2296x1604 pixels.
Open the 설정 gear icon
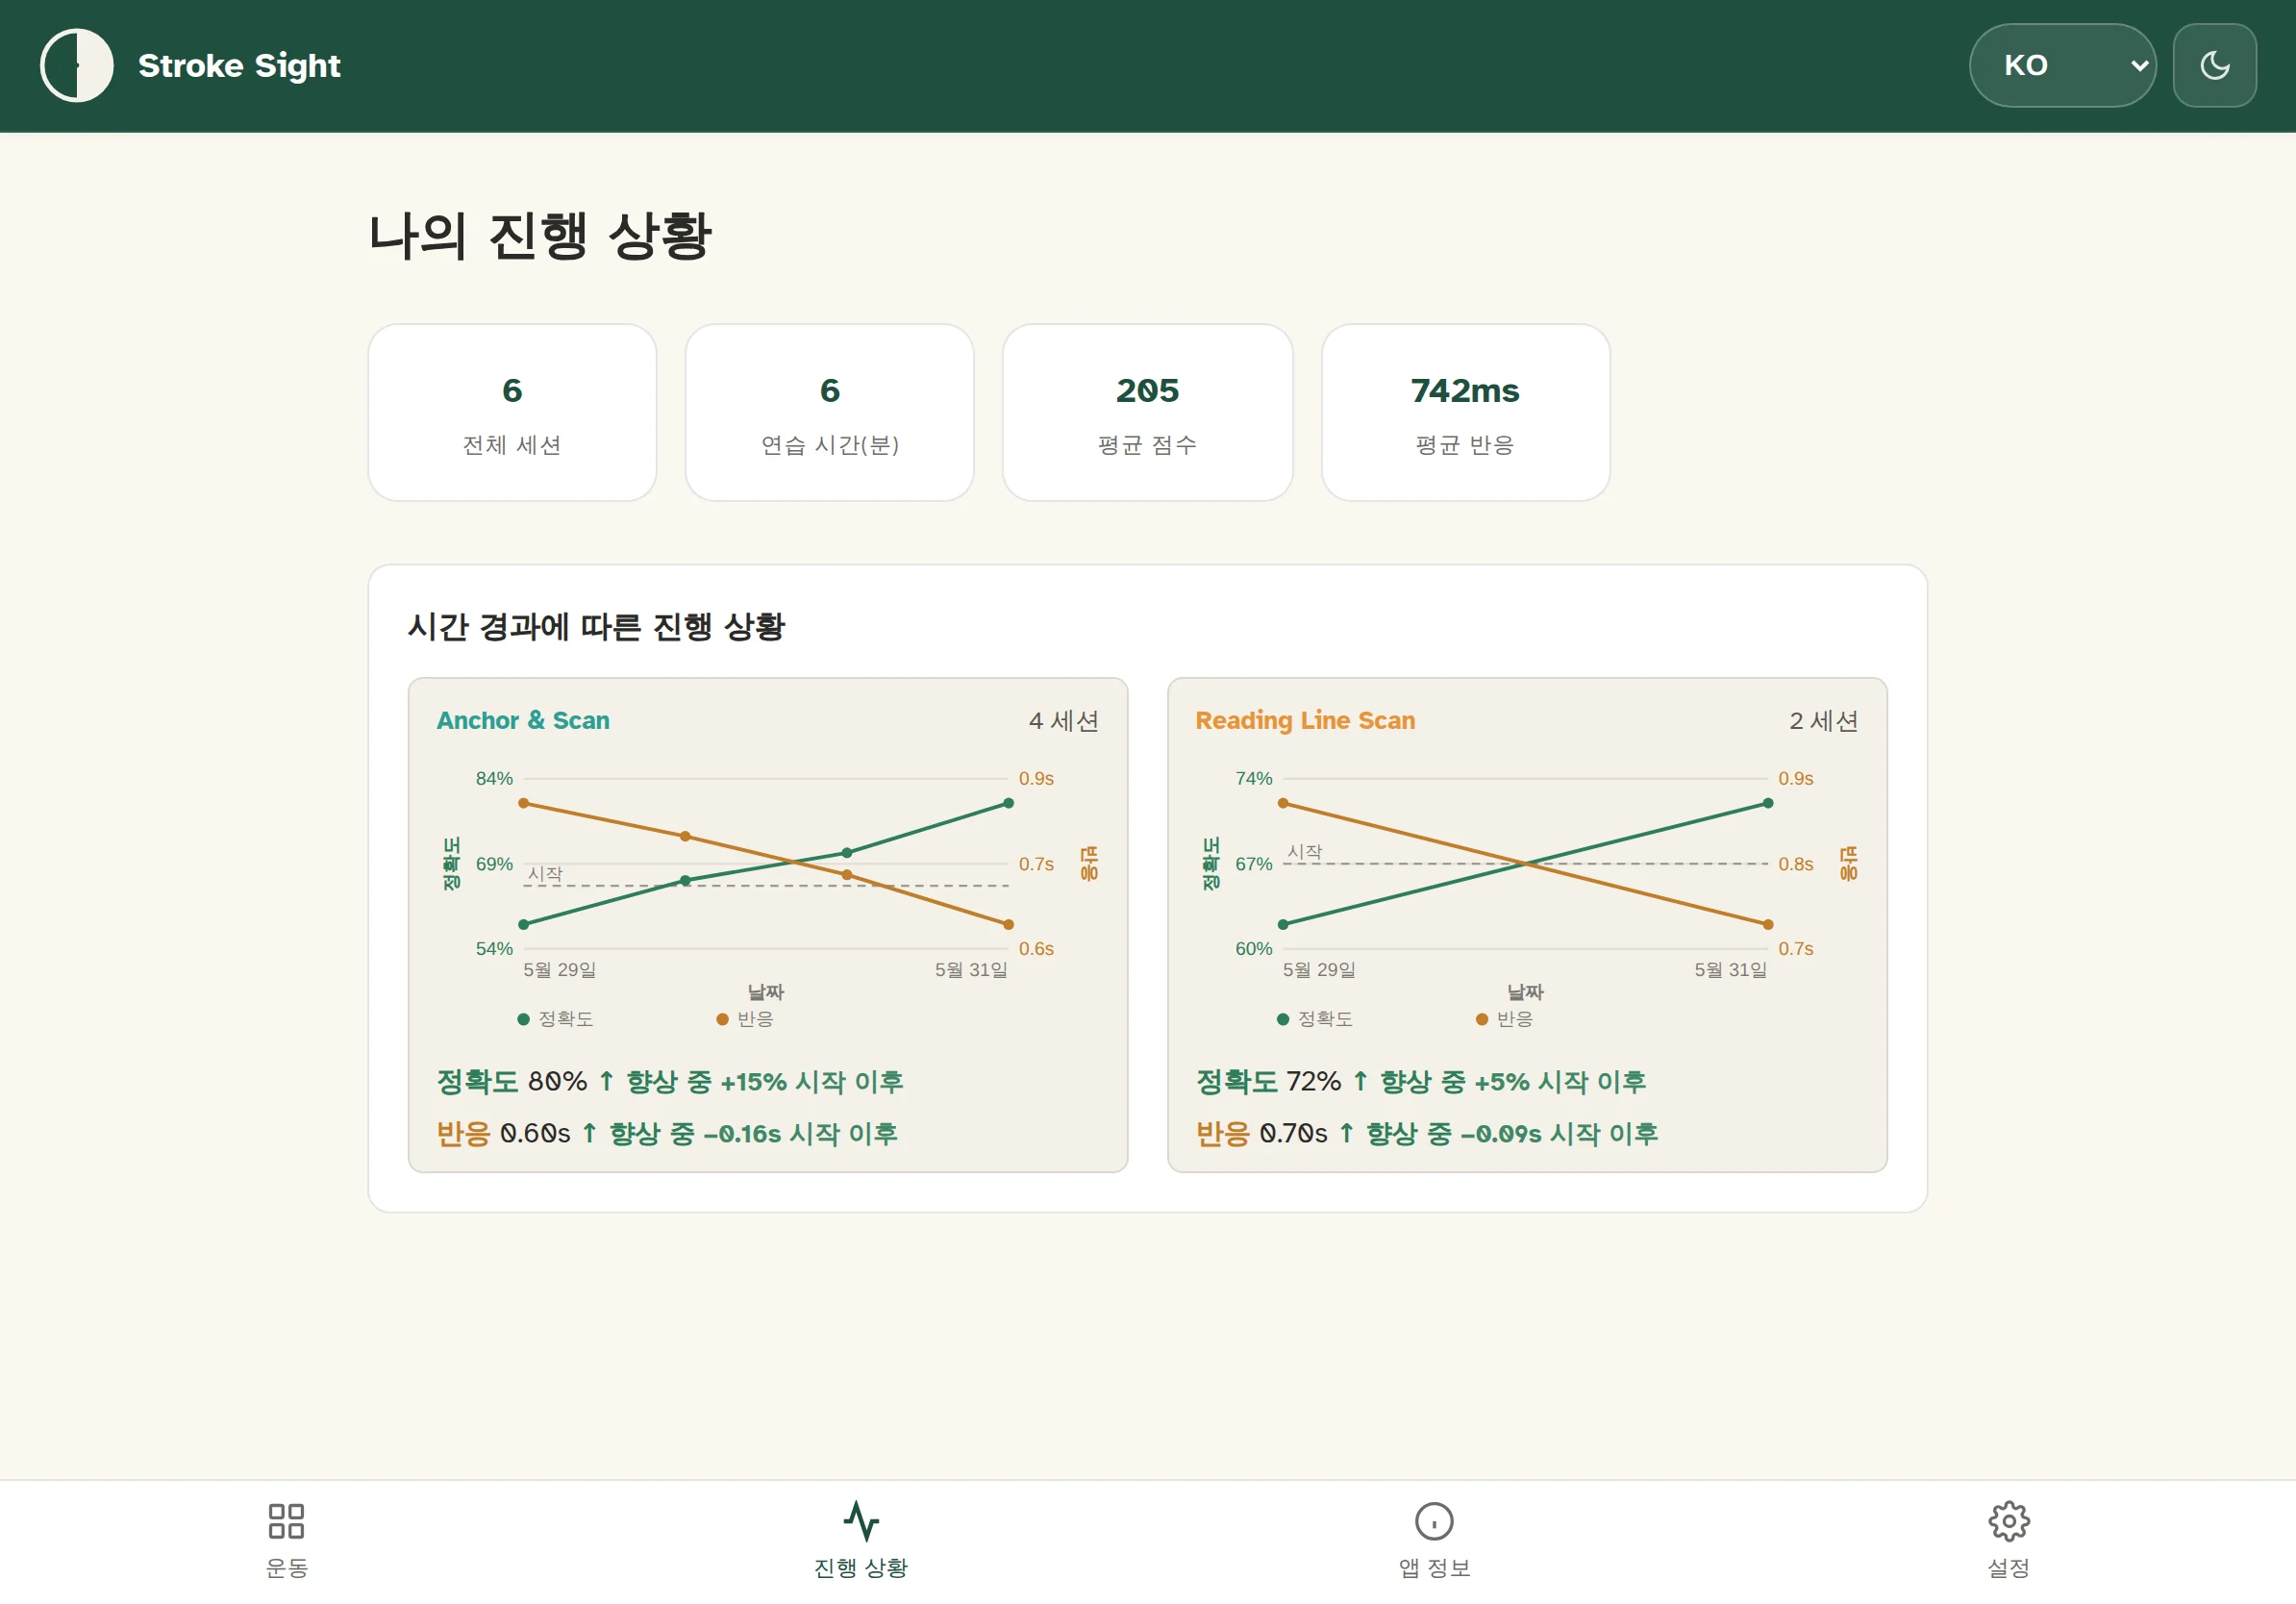pyautogui.click(x=2008, y=1521)
